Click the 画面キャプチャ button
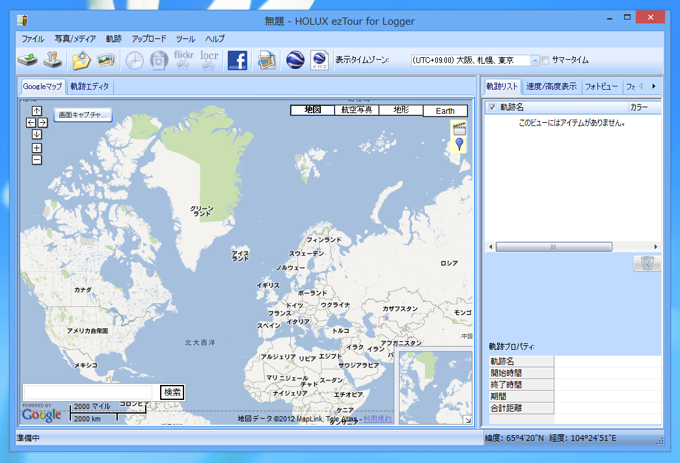The width and height of the screenshot is (680, 463). (82, 115)
